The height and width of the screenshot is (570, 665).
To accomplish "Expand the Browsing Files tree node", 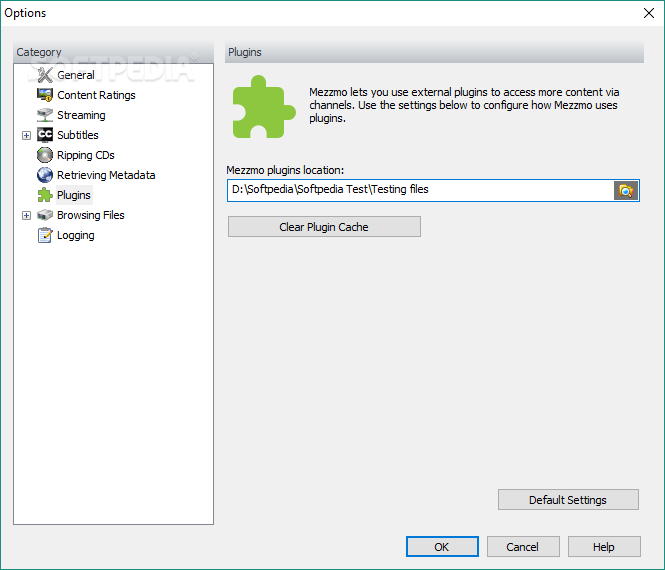I will 26,215.
